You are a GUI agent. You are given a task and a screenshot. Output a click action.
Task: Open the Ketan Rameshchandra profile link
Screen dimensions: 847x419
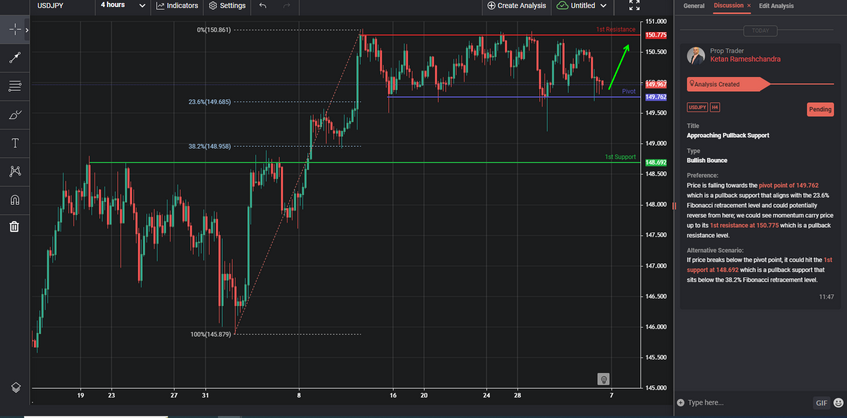745,59
